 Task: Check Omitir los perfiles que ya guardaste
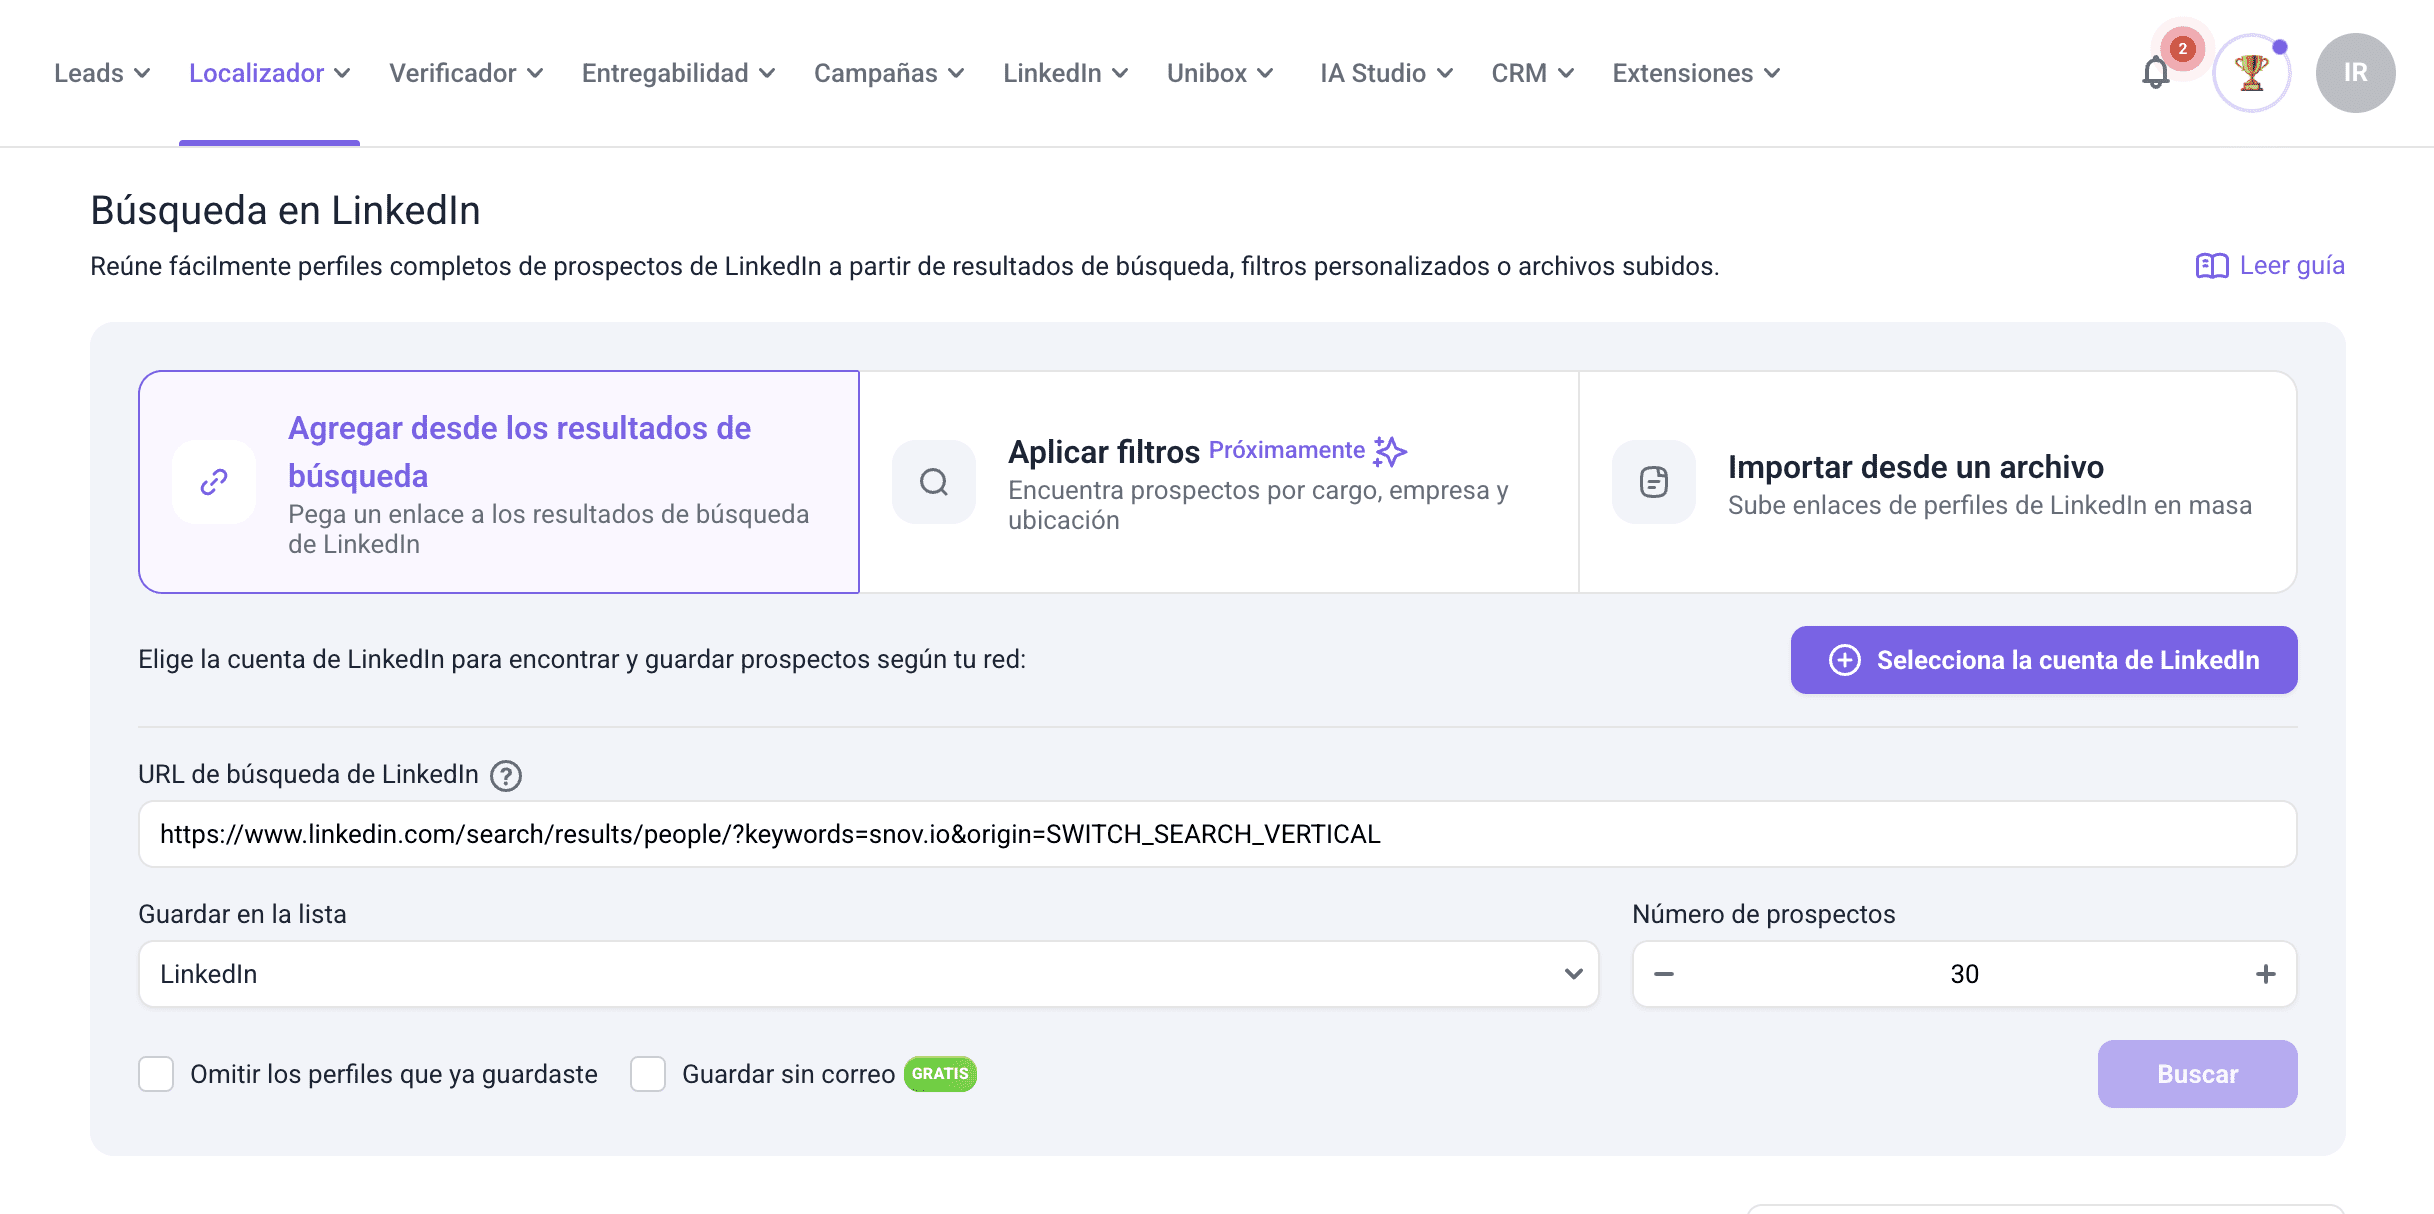tap(156, 1074)
